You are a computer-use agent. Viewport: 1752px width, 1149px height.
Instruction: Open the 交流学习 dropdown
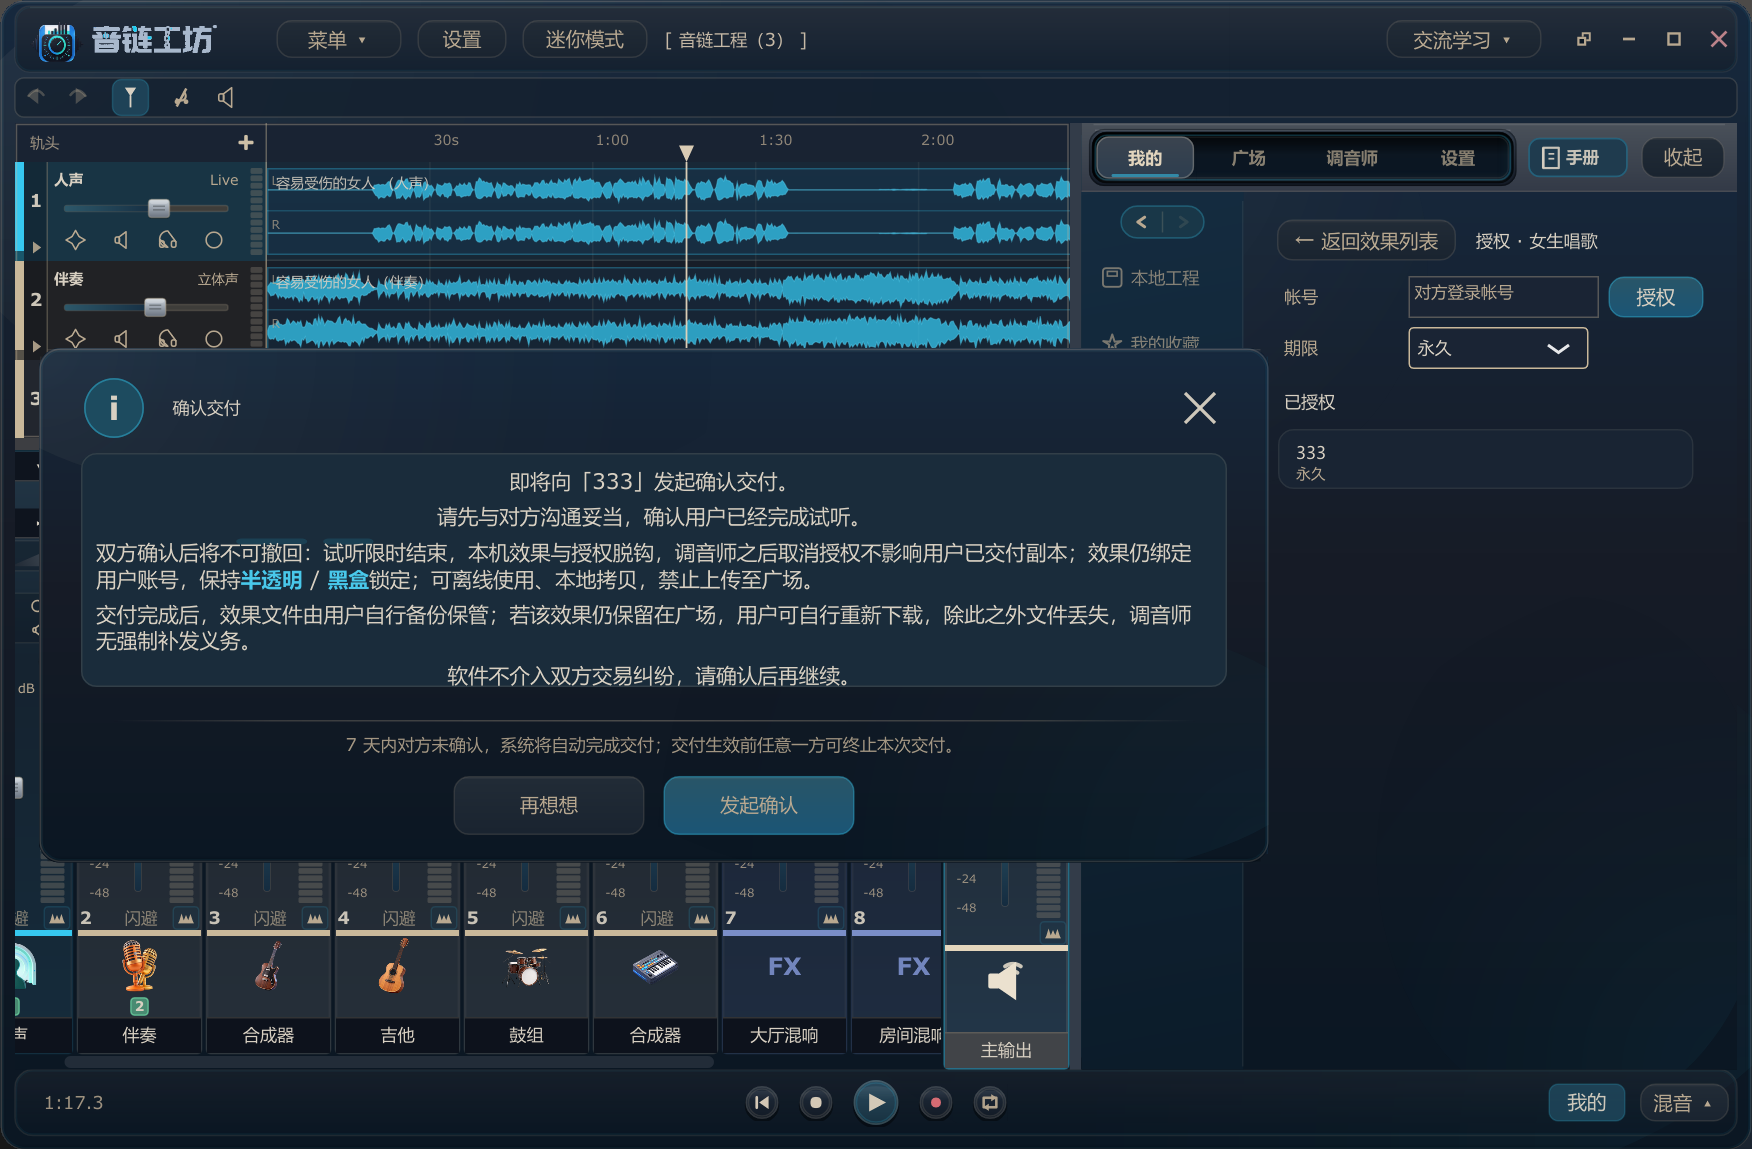1463,40
